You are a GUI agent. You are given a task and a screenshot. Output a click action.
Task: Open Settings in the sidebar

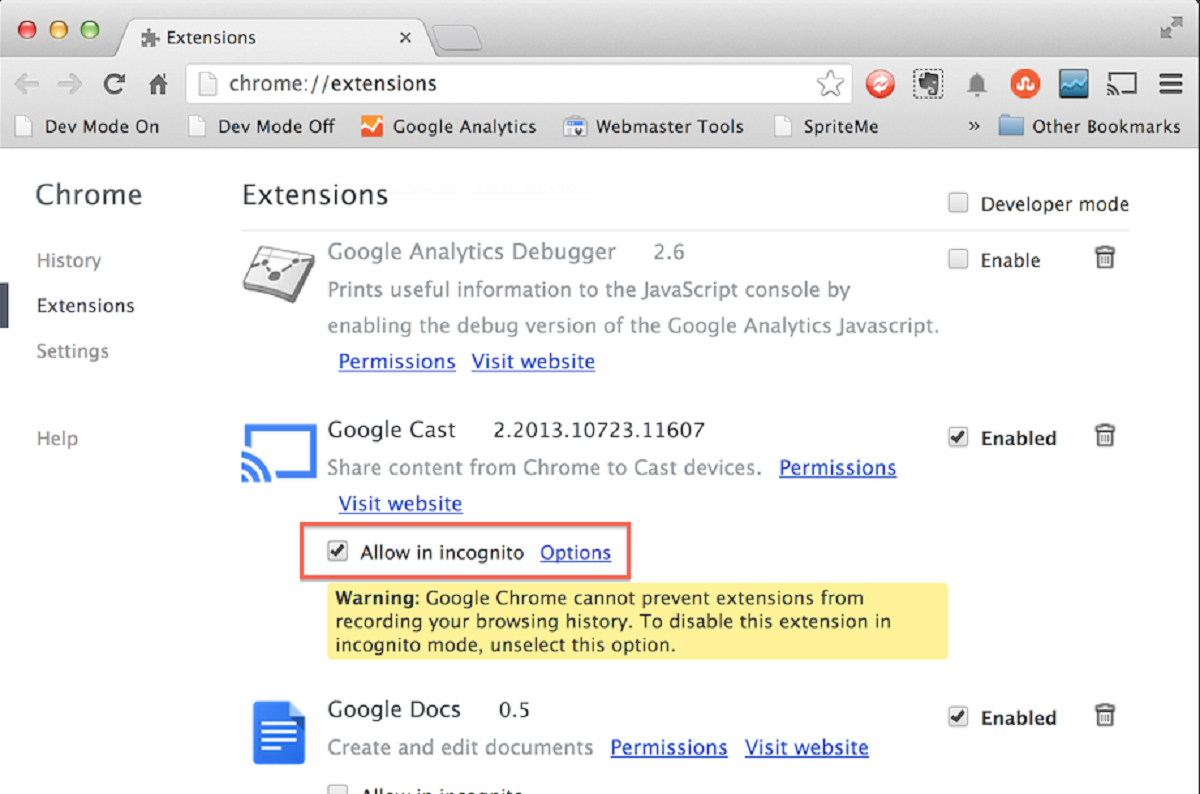click(73, 351)
